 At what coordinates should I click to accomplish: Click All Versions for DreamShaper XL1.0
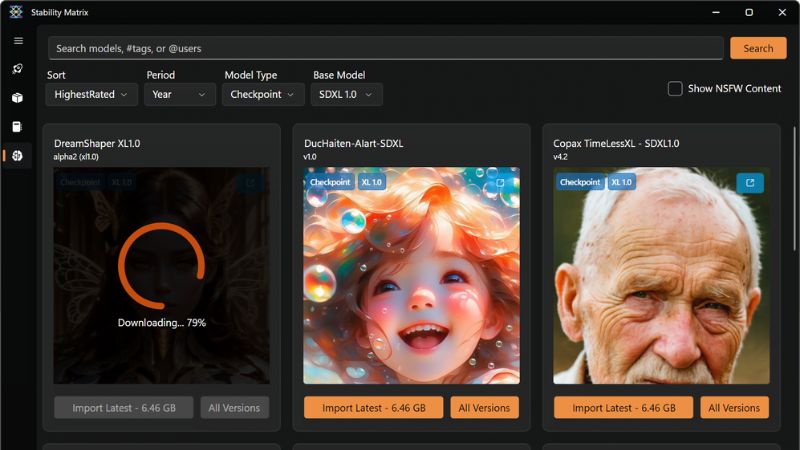coord(234,408)
